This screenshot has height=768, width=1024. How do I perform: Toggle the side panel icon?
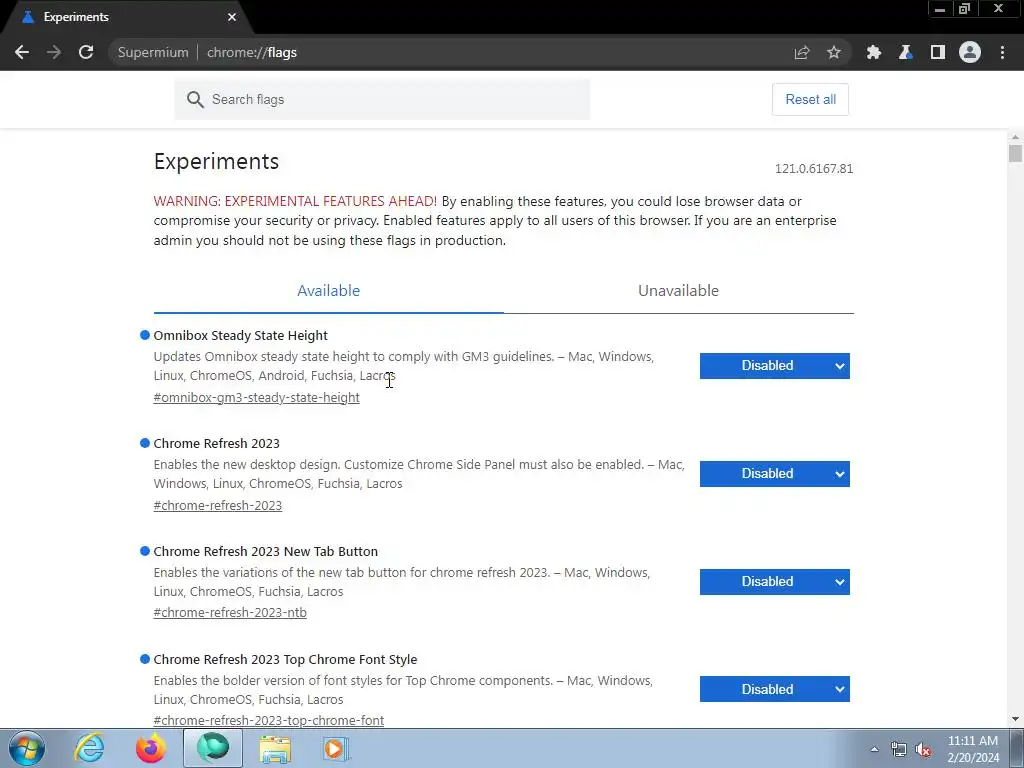tap(938, 52)
